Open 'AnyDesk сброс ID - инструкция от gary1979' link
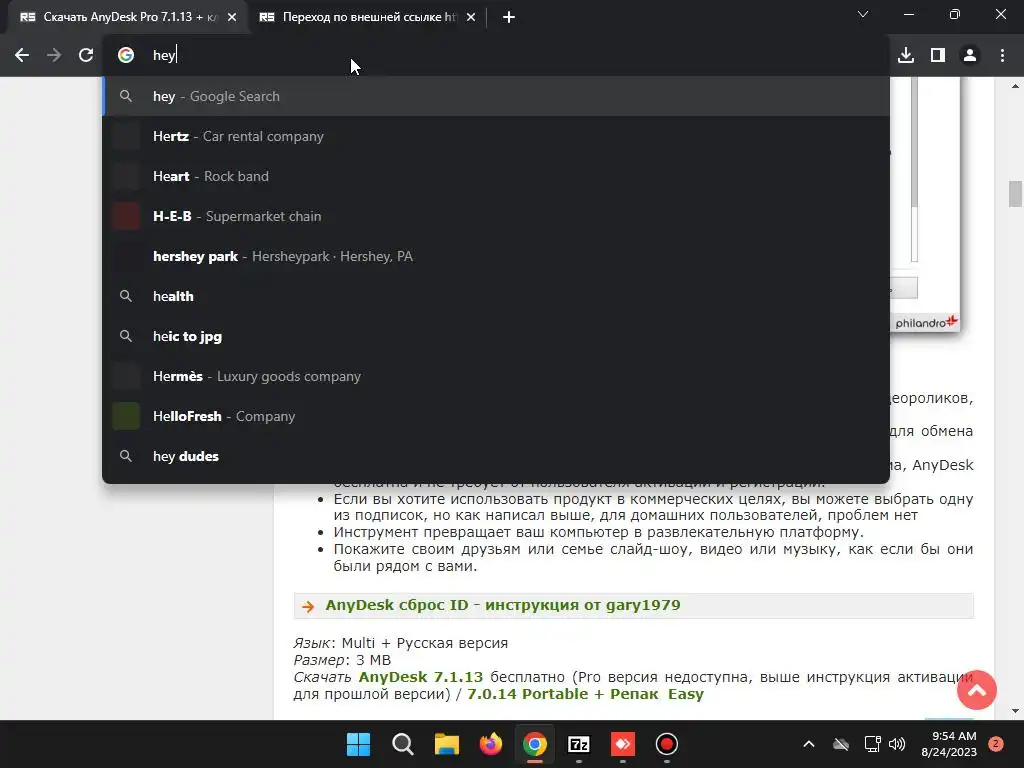Image resolution: width=1024 pixels, height=768 pixels. click(x=503, y=605)
